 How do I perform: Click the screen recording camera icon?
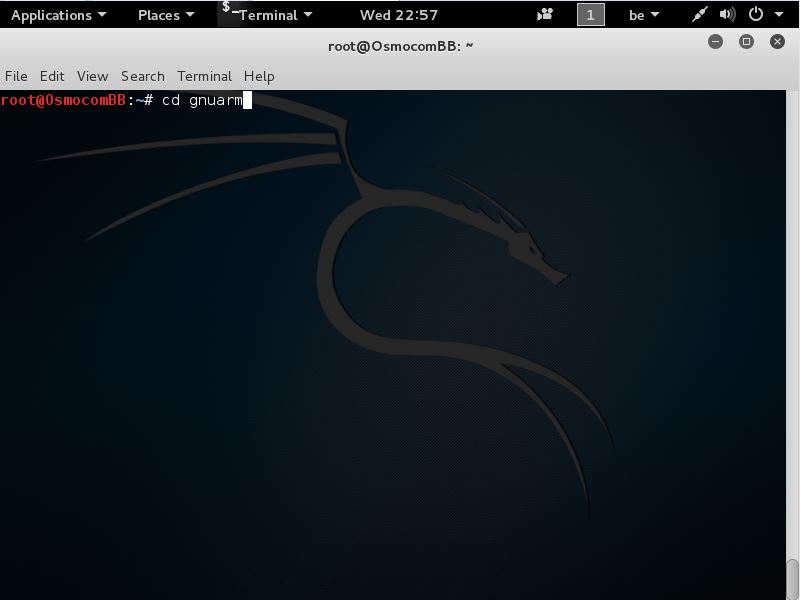[x=545, y=14]
